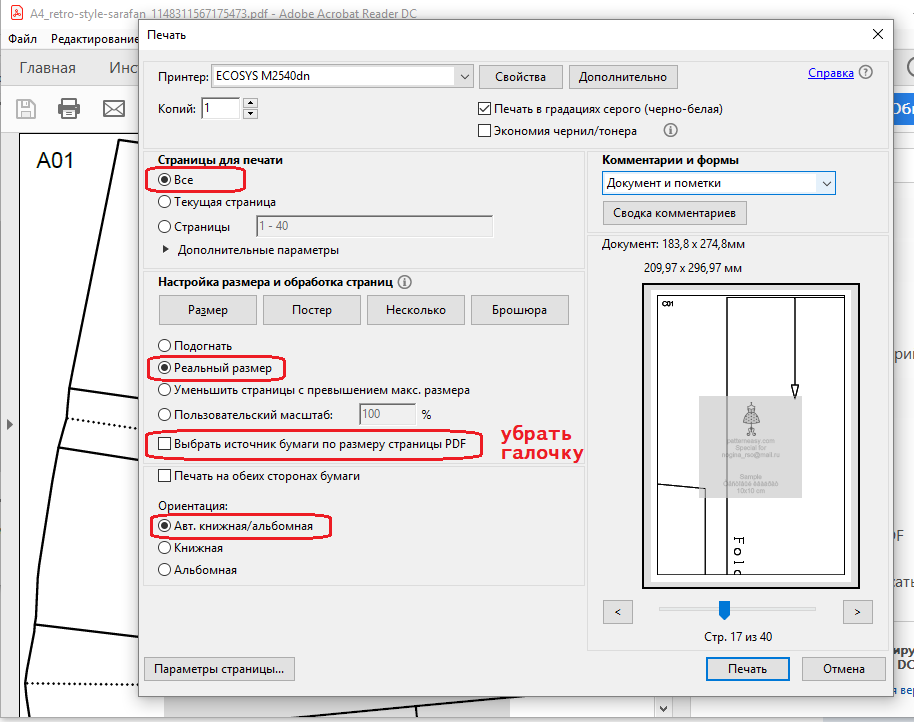
Task: Click the help question mark icon next to Справка
Action: click(x=866, y=72)
